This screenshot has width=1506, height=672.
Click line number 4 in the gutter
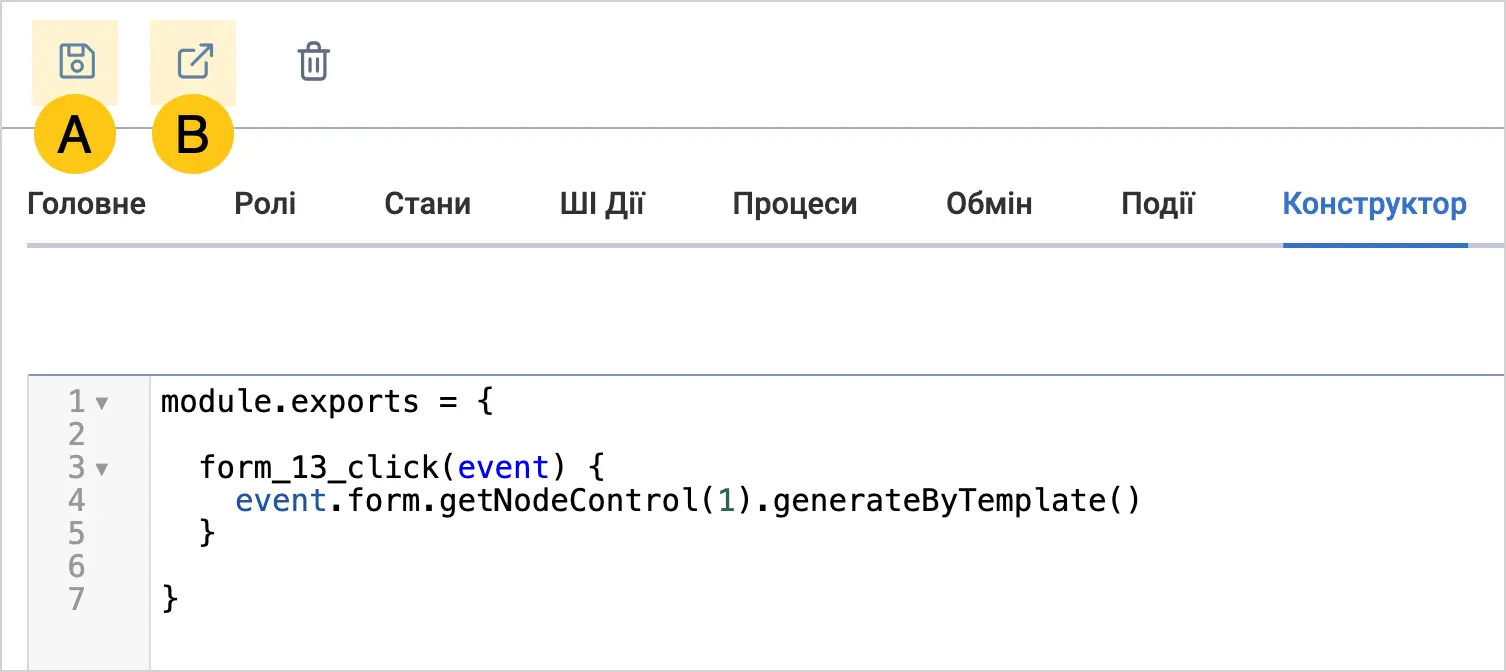[x=76, y=500]
